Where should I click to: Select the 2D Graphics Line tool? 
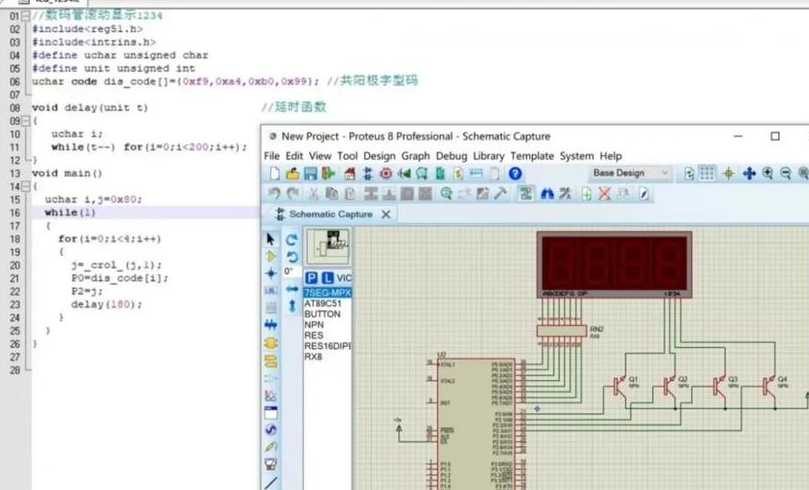[x=271, y=483]
